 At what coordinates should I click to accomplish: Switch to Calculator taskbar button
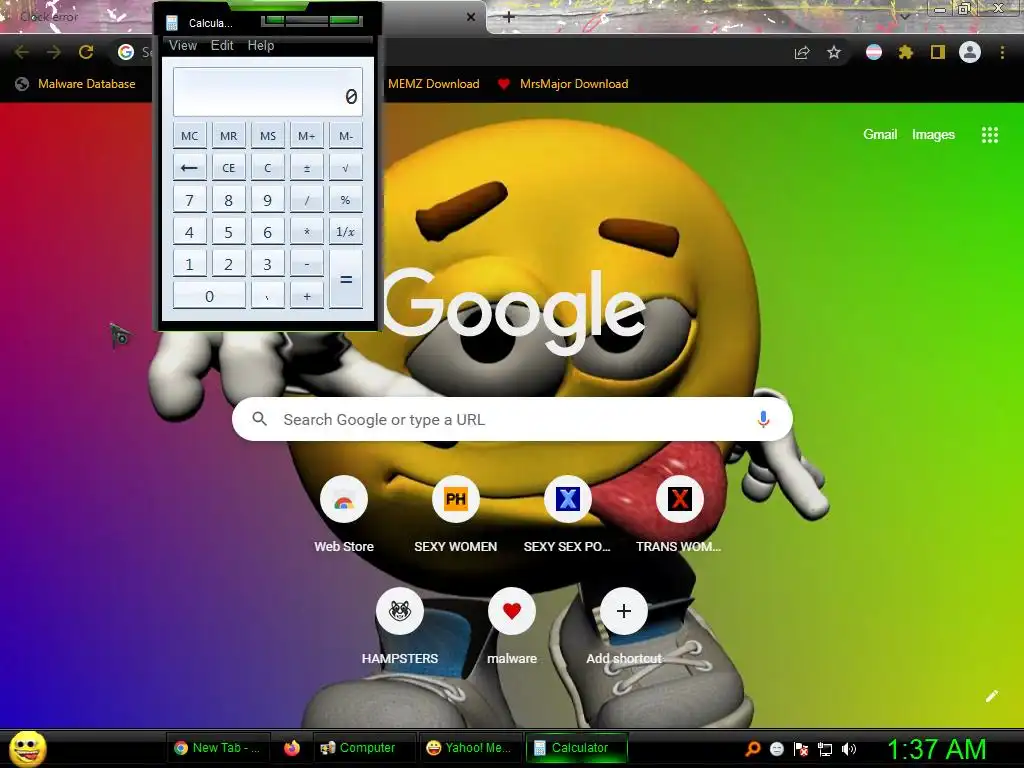tap(577, 748)
